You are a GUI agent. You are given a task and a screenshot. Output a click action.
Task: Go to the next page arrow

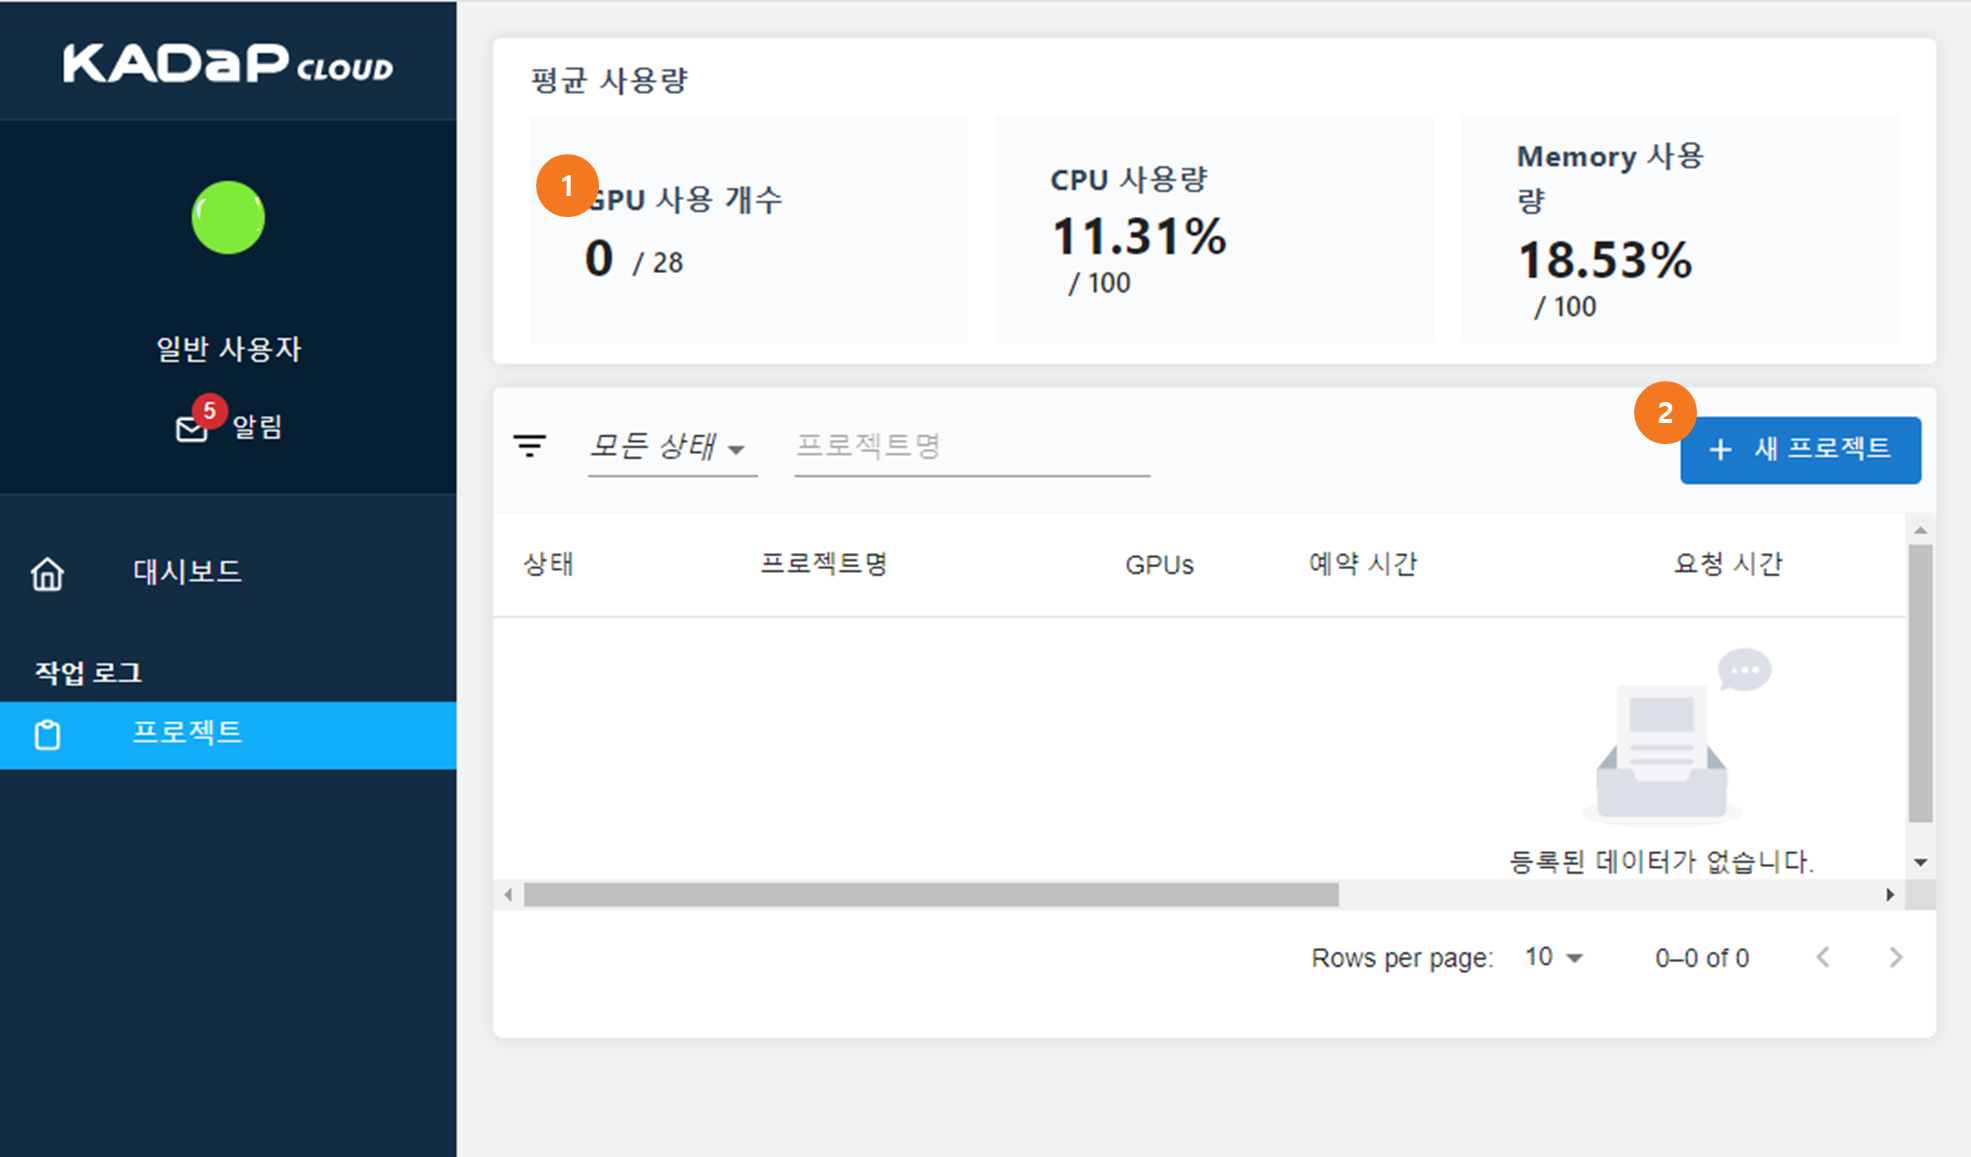[1895, 957]
